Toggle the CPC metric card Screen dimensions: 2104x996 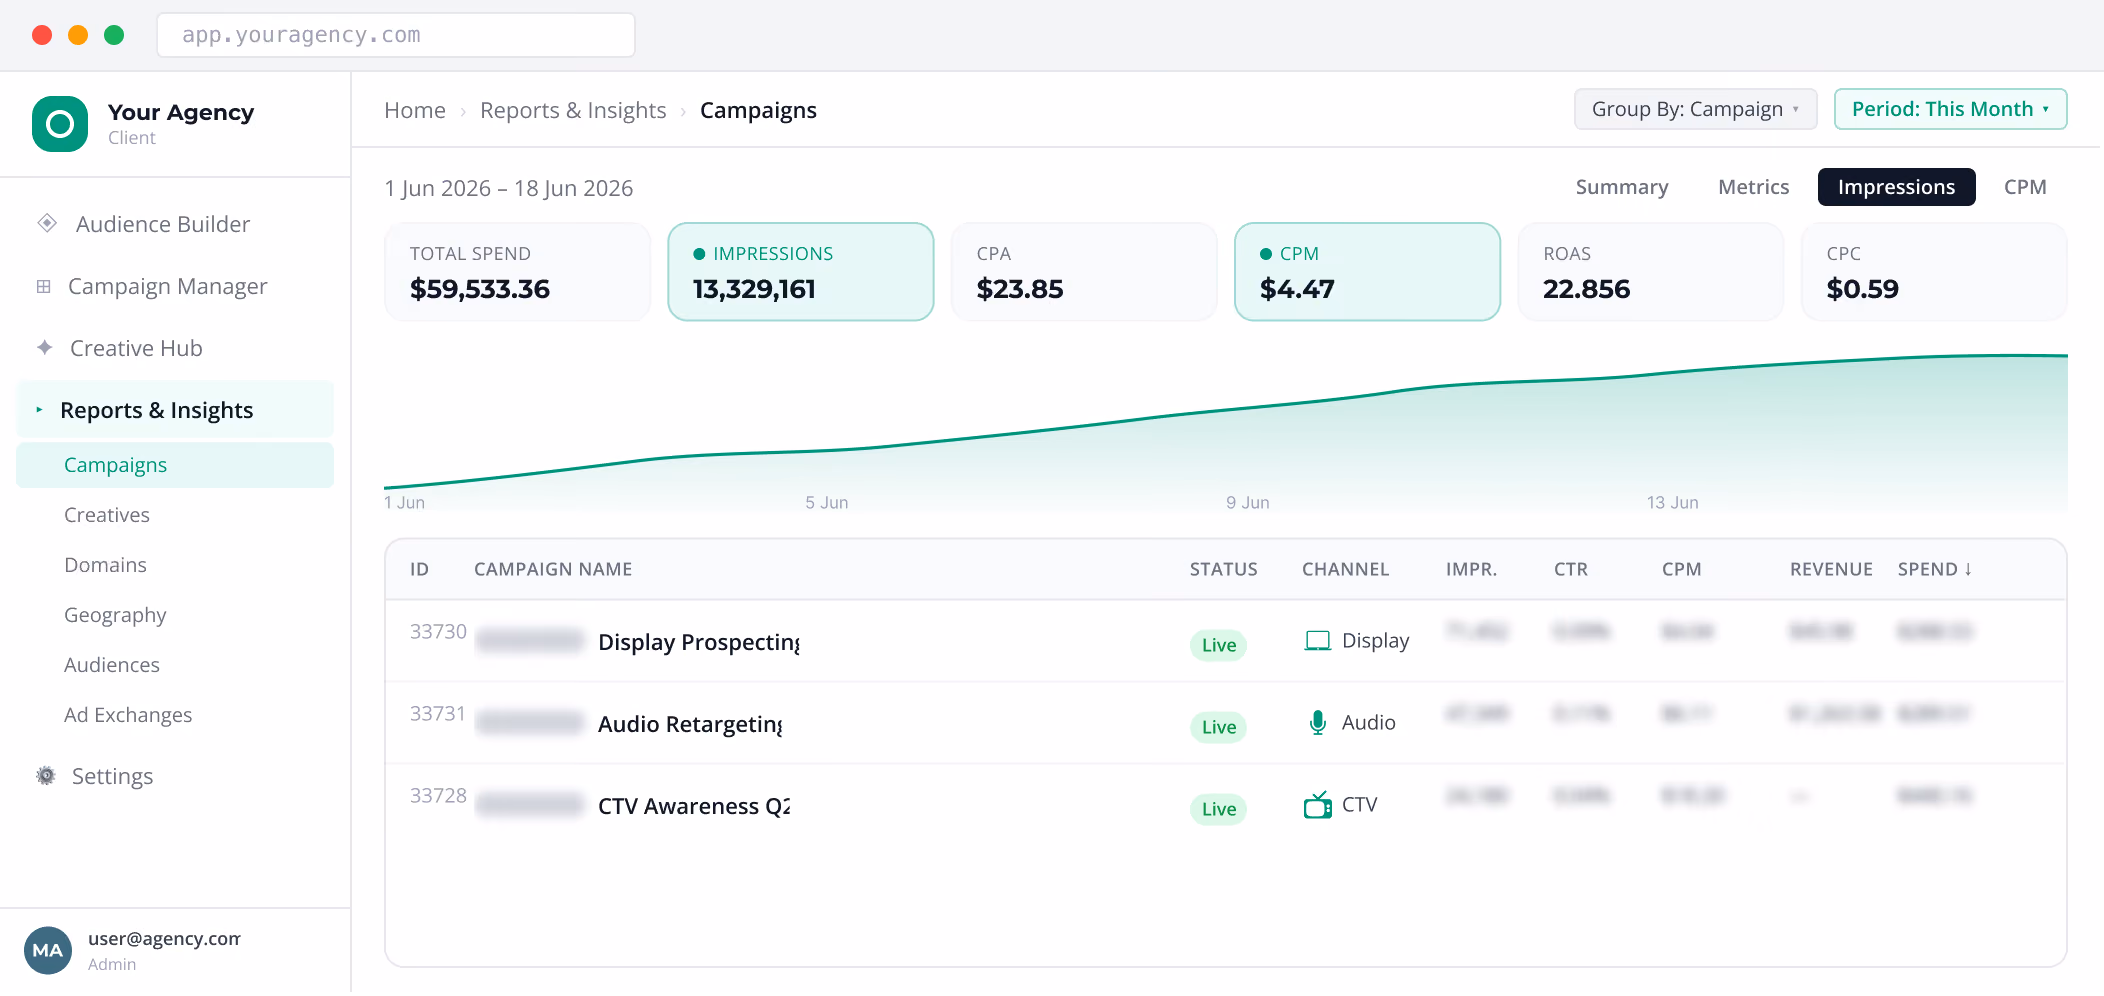point(1934,272)
